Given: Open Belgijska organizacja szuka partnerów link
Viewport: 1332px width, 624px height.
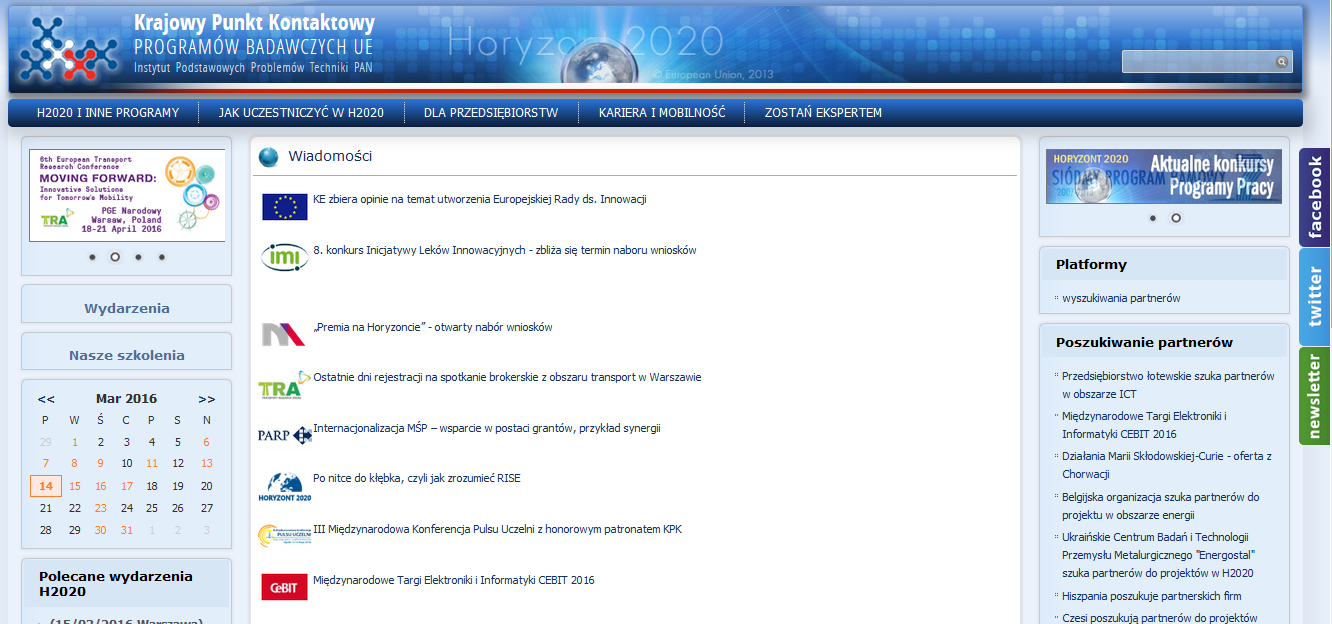Looking at the screenshot, I should click(x=1161, y=506).
